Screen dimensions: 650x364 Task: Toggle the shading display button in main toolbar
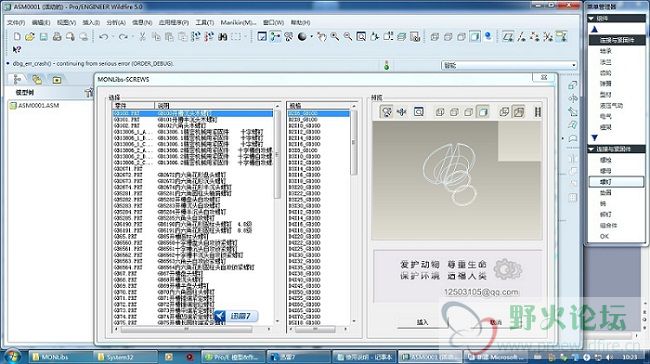[475, 37]
